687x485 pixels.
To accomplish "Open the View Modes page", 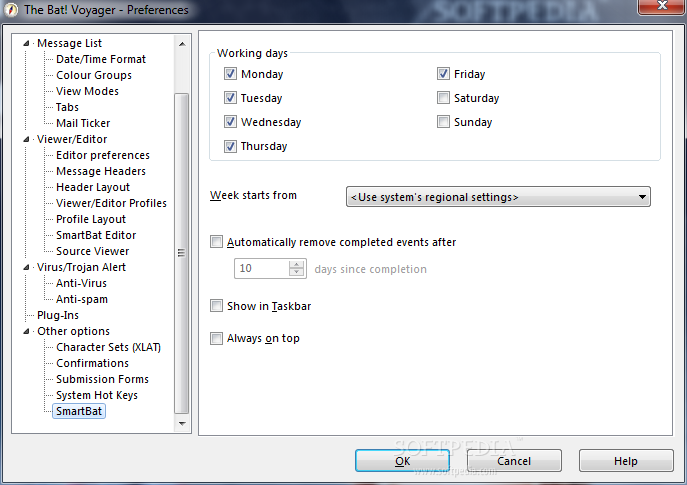I will [x=87, y=91].
